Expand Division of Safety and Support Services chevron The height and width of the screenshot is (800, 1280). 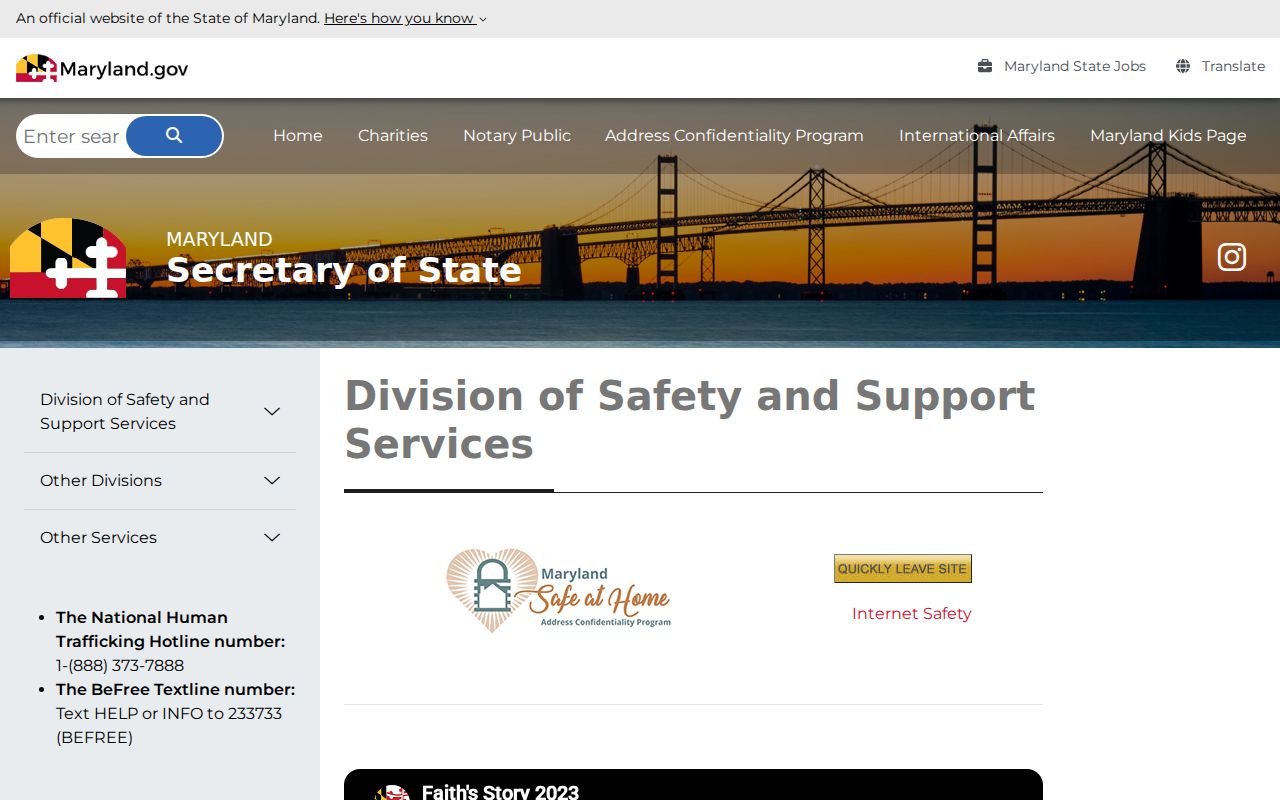pyautogui.click(x=272, y=411)
